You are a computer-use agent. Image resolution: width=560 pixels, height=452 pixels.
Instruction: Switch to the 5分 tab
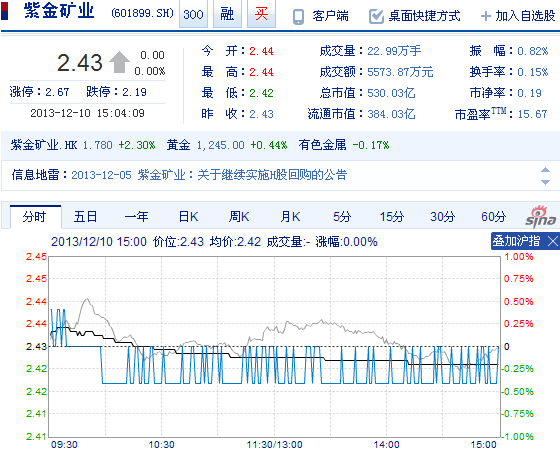point(342,217)
